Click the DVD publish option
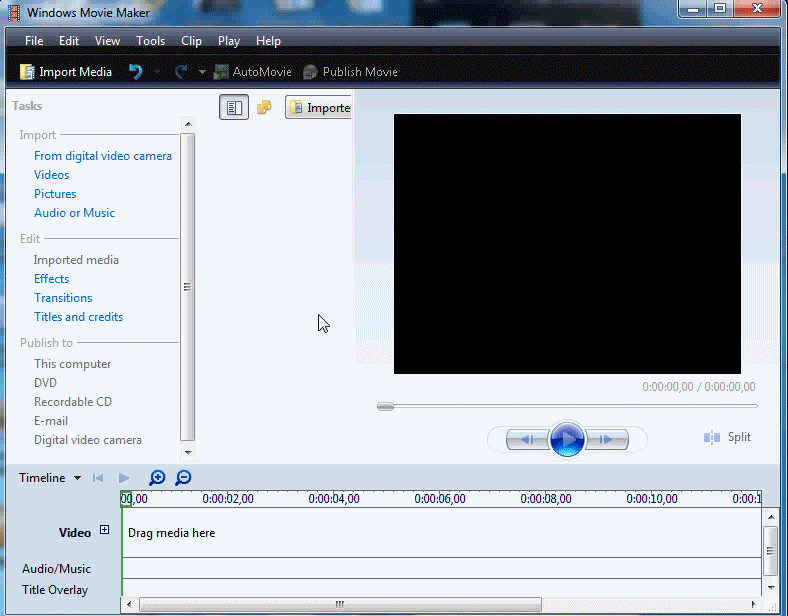This screenshot has height=616, width=788. click(45, 383)
